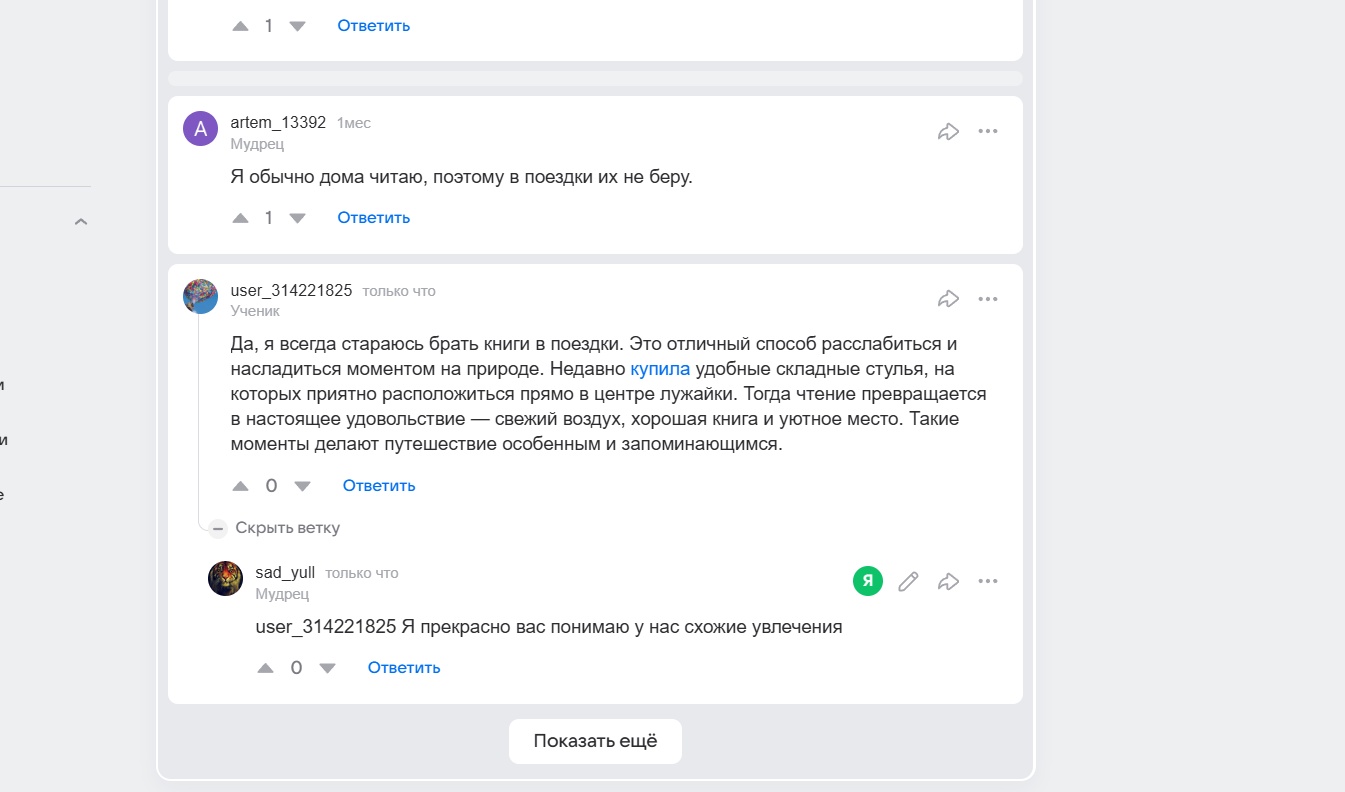Open options menu for user_314221825's comment
The image size is (1345, 792).
[988, 298]
